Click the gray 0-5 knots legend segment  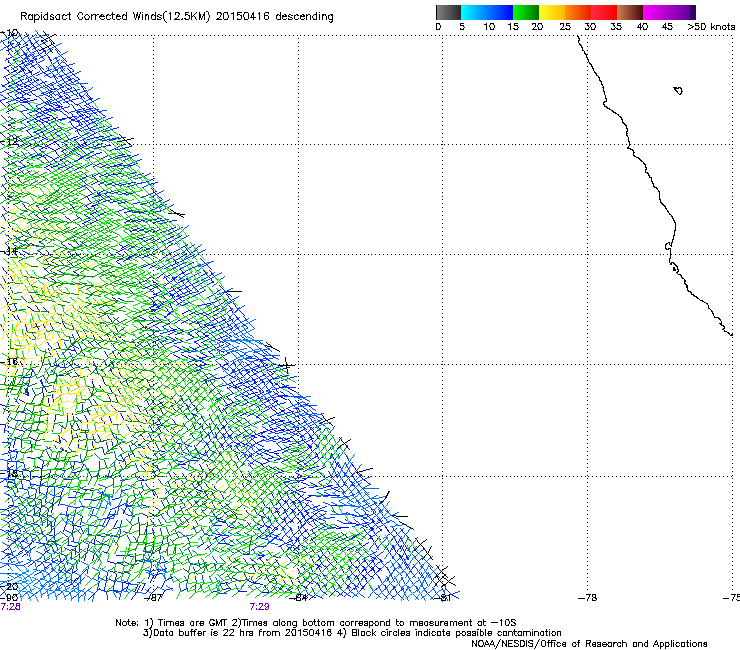coord(448,12)
